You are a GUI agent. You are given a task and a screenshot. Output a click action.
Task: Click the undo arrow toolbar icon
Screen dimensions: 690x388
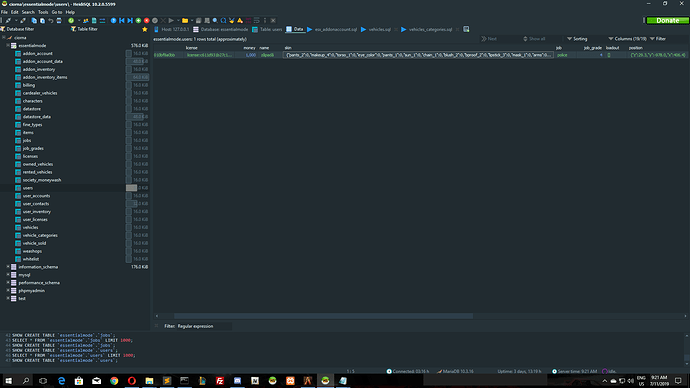51,21
